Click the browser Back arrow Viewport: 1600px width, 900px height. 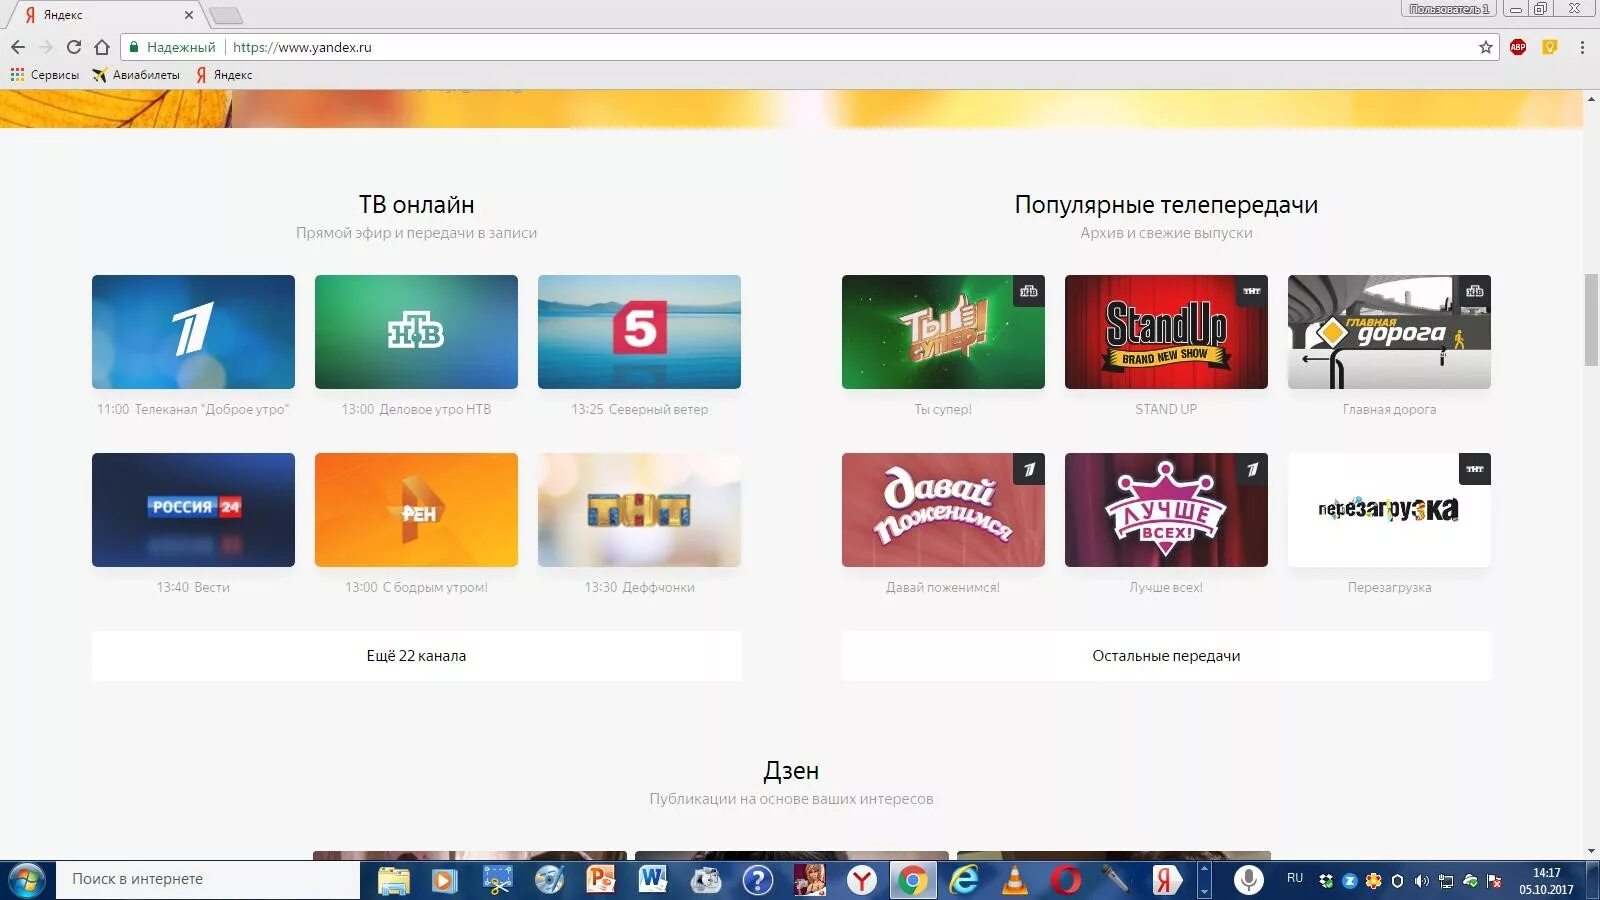tap(18, 47)
